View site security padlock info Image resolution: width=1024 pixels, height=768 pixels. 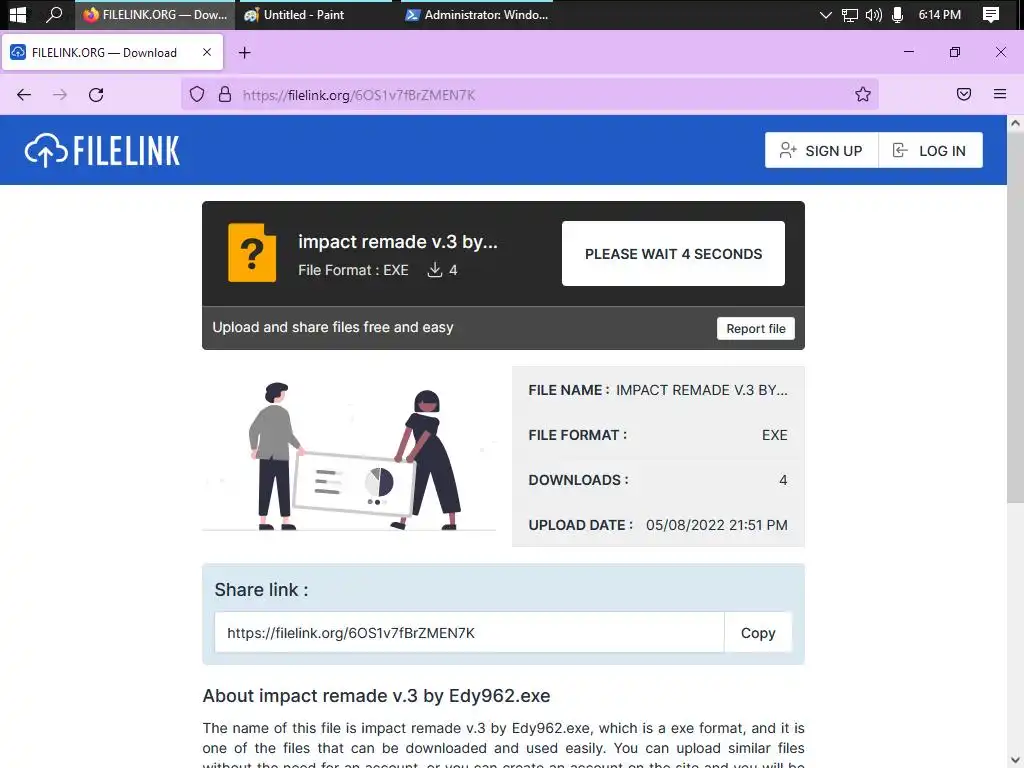click(x=225, y=95)
